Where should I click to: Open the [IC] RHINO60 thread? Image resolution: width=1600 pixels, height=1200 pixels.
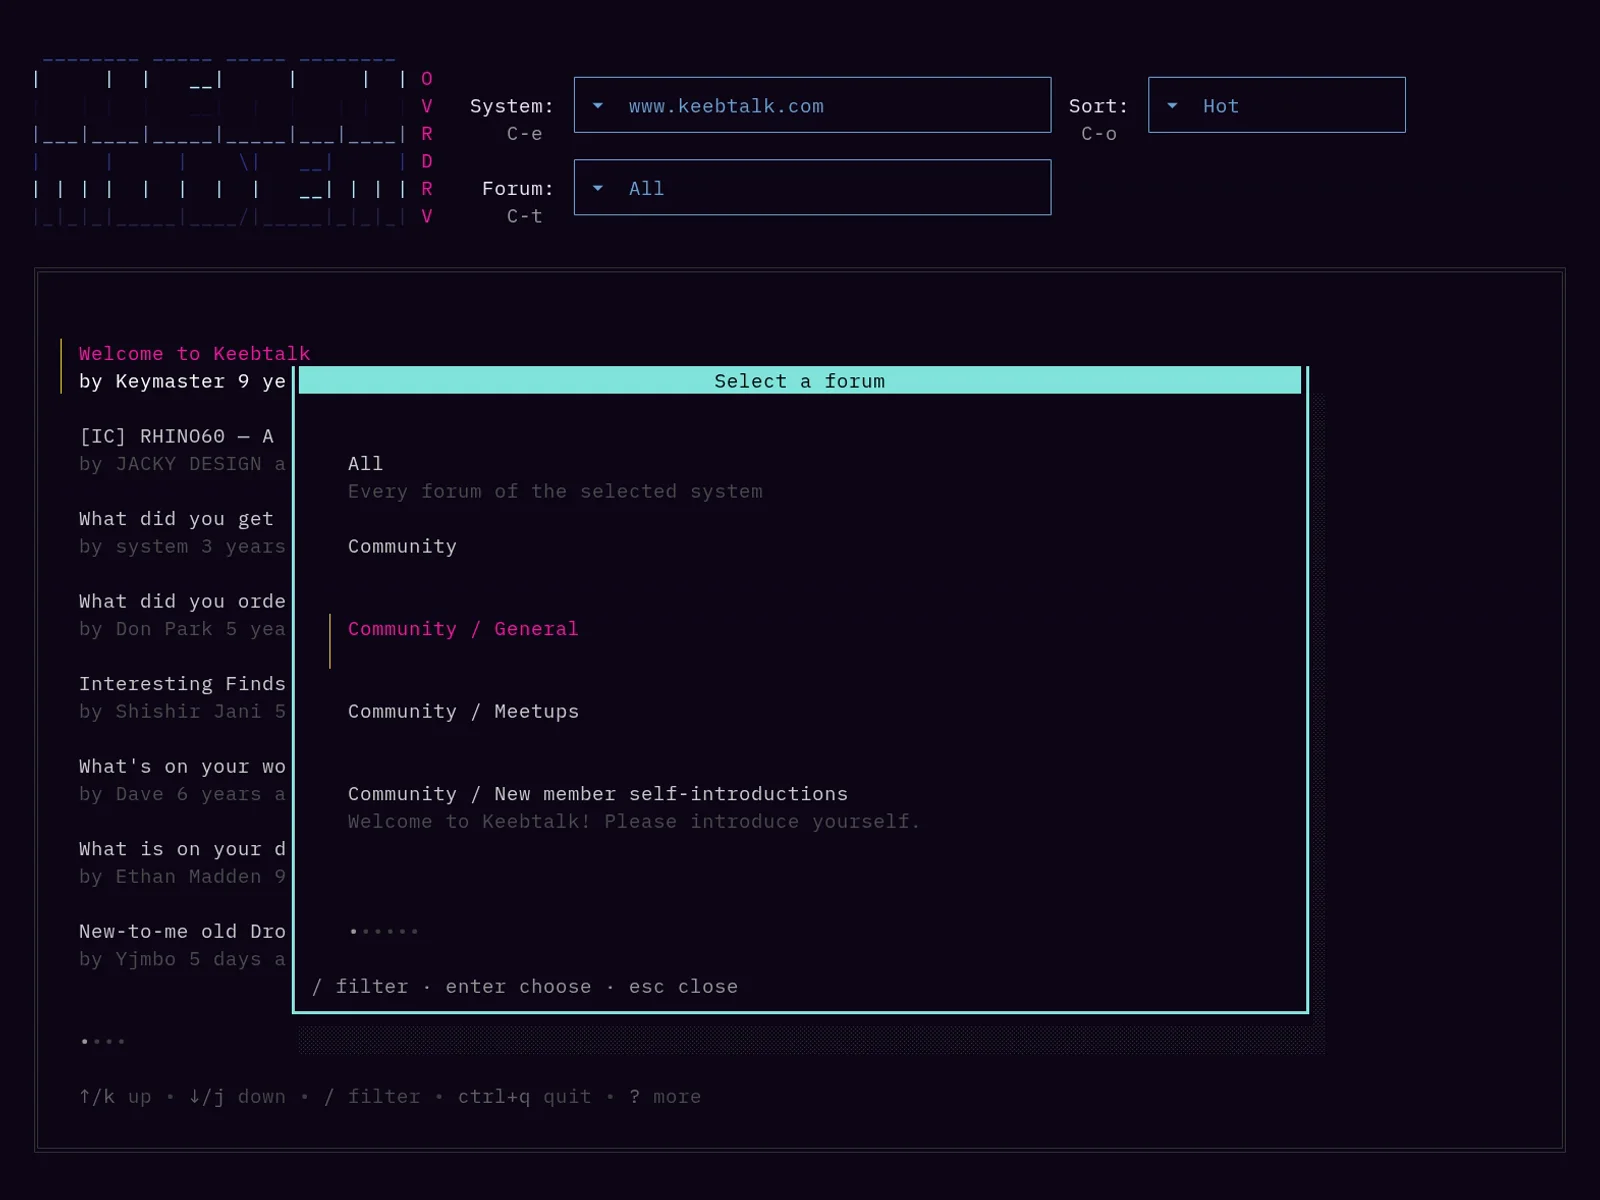click(x=176, y=436)
